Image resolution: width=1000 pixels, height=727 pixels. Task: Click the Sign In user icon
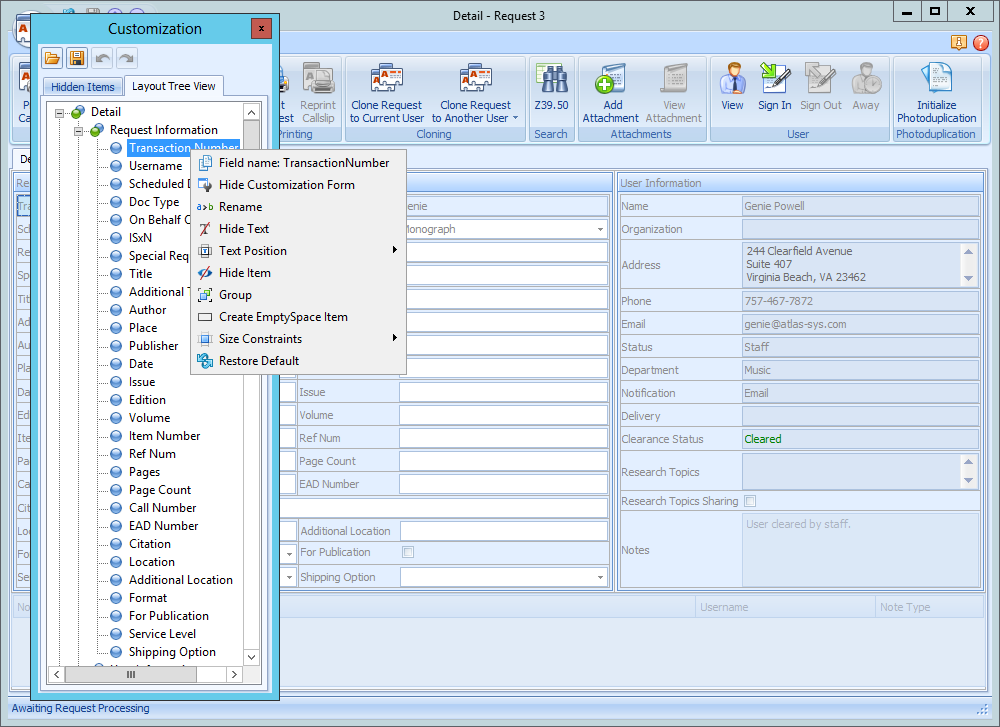tap(774, 80)
